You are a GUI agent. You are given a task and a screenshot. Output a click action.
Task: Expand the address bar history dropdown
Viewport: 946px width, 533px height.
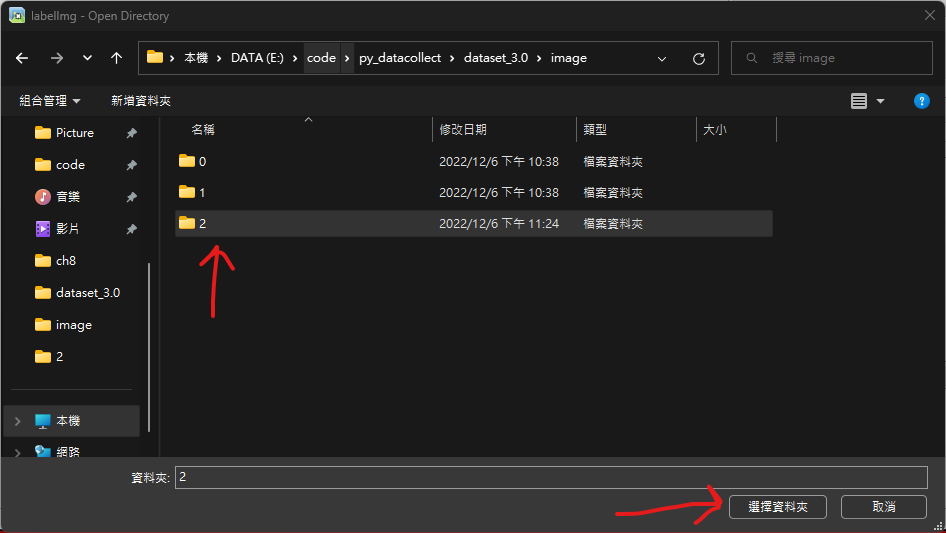[x=663, y=58]
